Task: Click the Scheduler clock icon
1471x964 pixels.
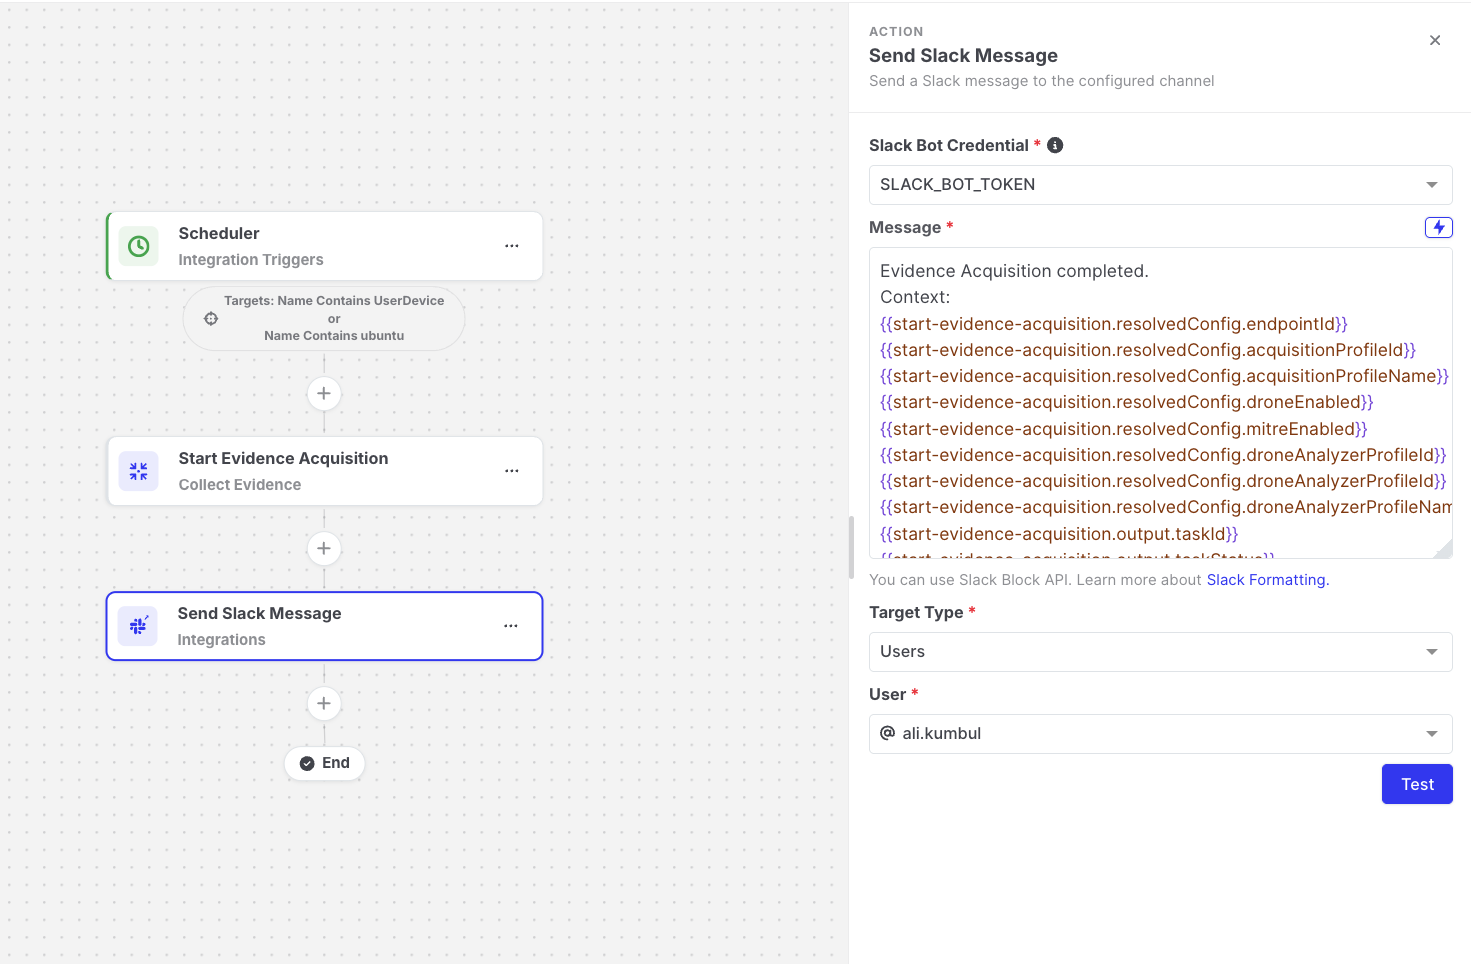Action: (x=139, y=246)
